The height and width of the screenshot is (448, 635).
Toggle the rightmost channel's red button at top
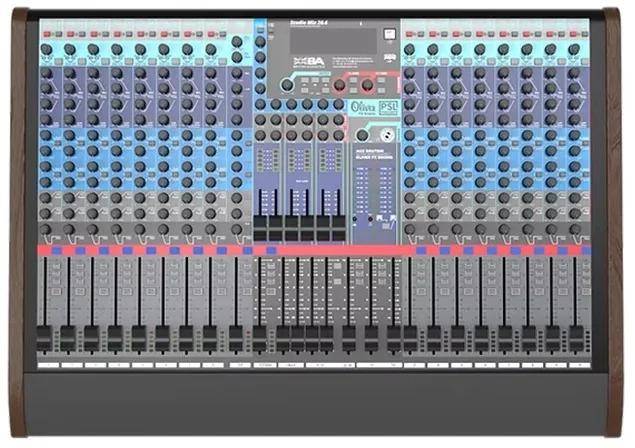coord(575,34)
